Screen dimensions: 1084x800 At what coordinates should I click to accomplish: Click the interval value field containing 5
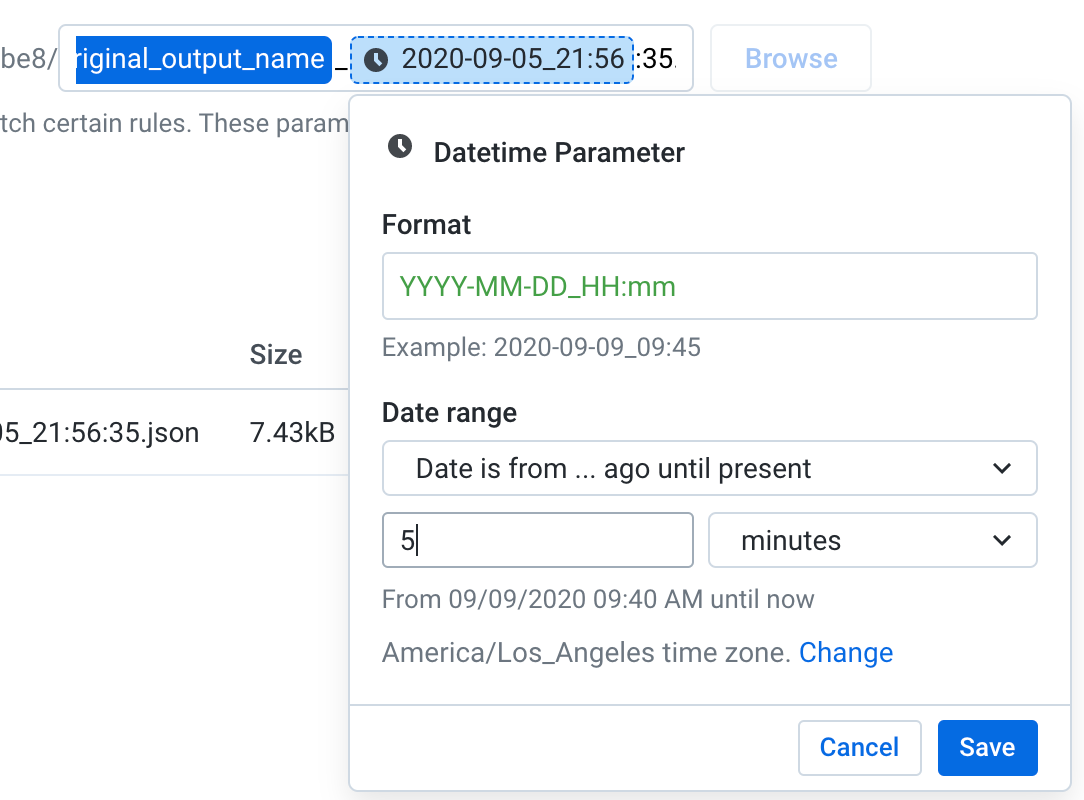tap(537, 540)
